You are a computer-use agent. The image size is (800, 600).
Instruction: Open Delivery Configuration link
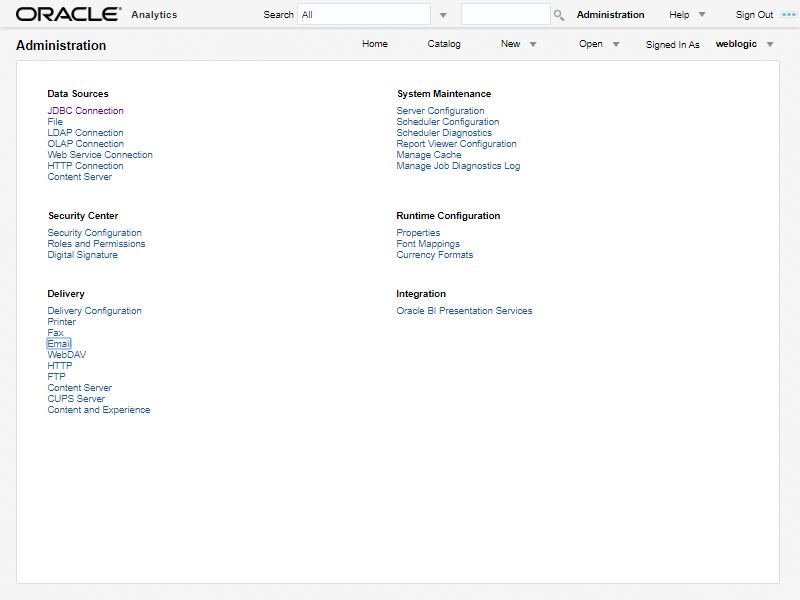[x=94, y=311]
